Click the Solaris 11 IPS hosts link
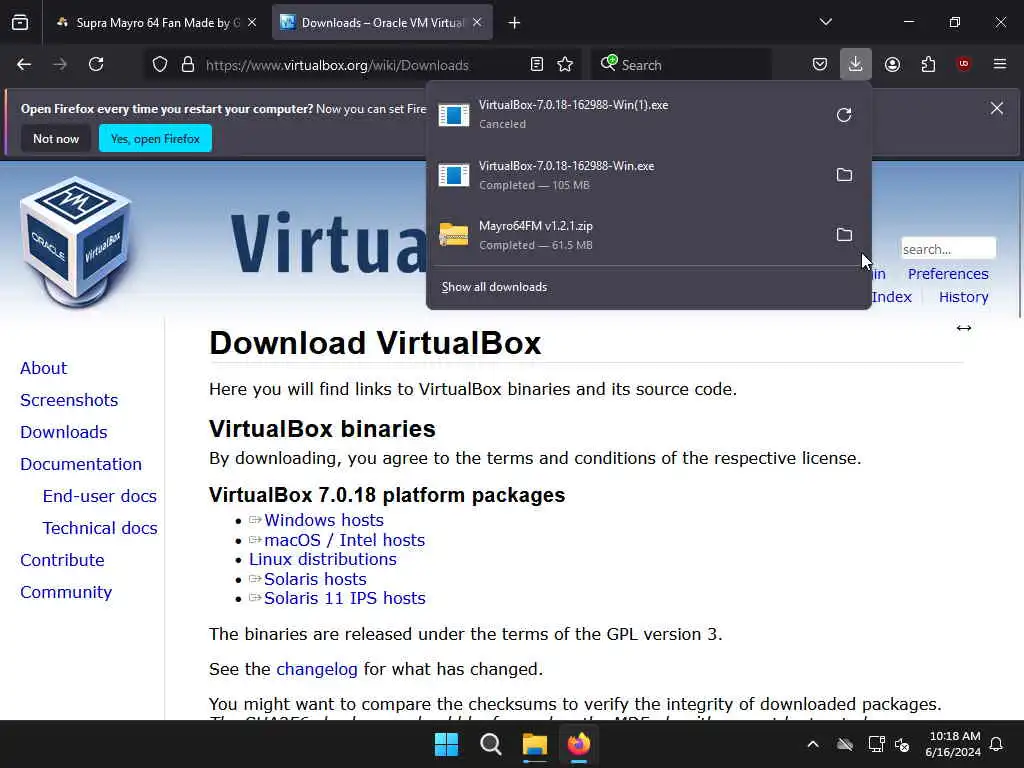Viewport: 1024px width, 768px height. [x=345, y=598]
